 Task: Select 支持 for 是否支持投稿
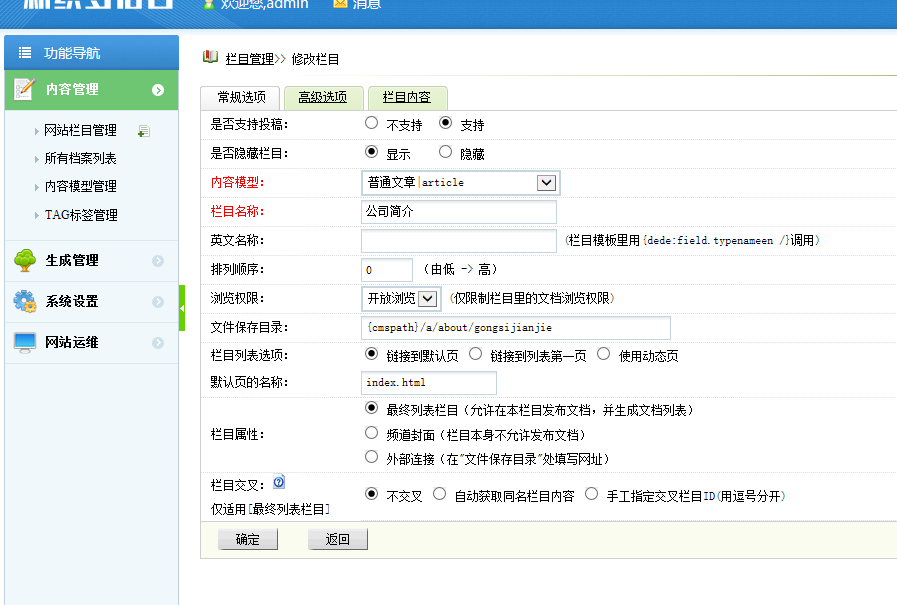click(445, 123)
